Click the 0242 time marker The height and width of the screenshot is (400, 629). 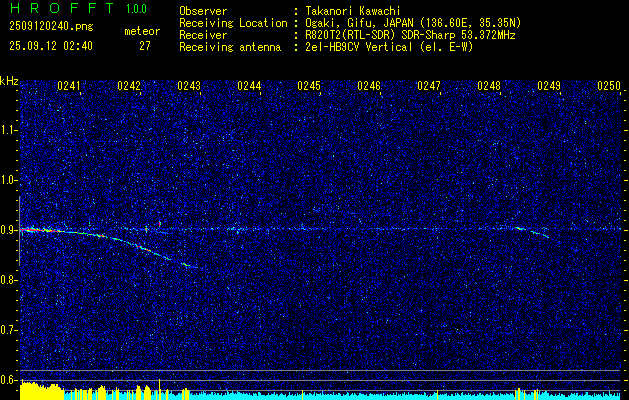coord(129,86)
